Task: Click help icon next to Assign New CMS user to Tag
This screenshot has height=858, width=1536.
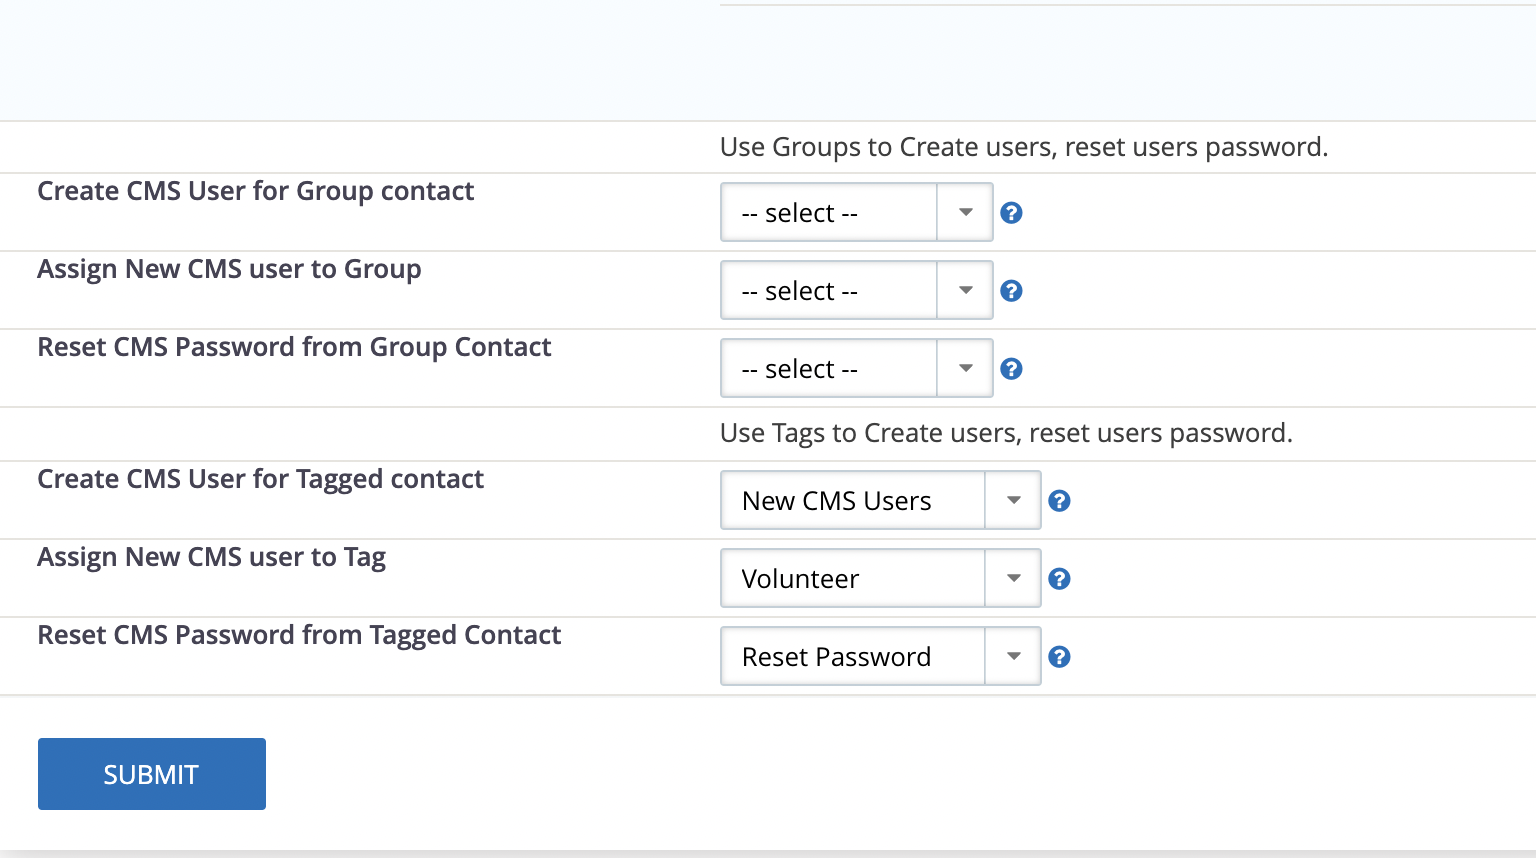Action: tap(1059, 578)
